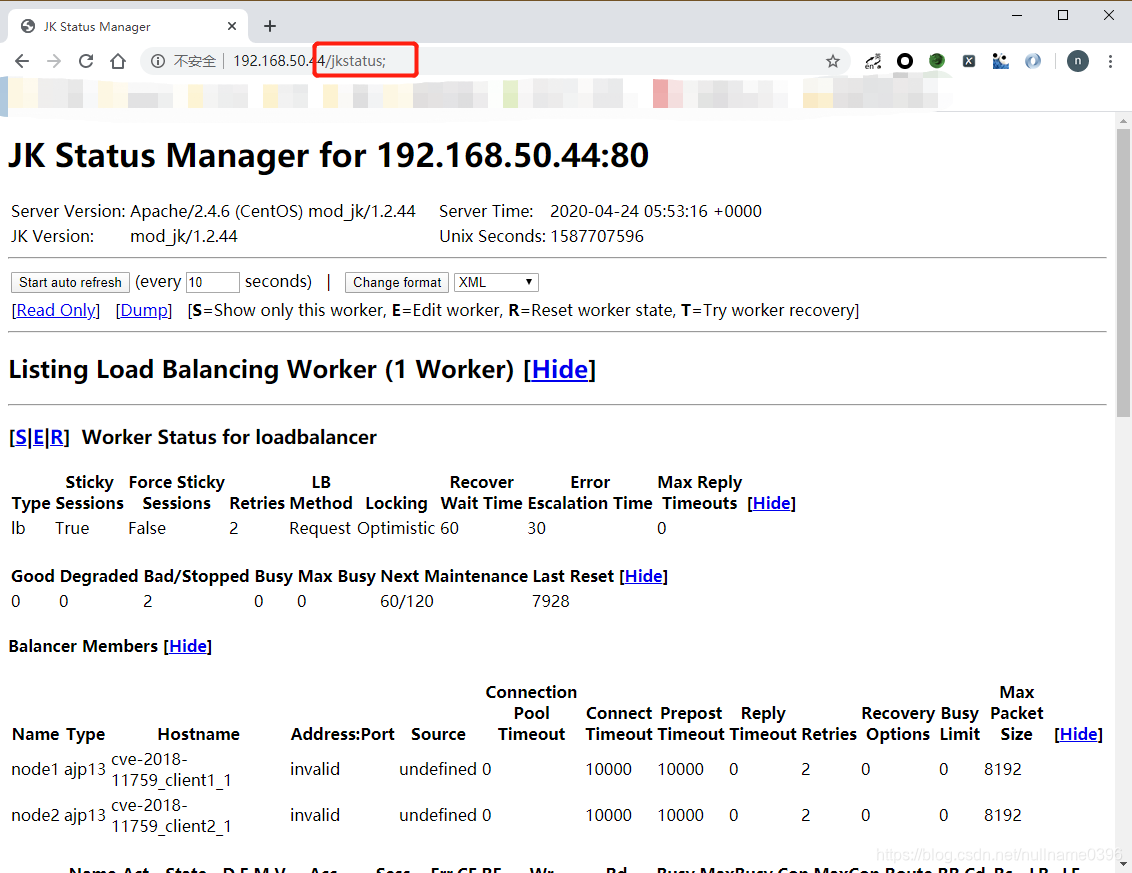Image resolution: width=1132 pixels, height=873 pixels.
Task: Hide the Max Packet Size members table
Action: (1079, 734)
